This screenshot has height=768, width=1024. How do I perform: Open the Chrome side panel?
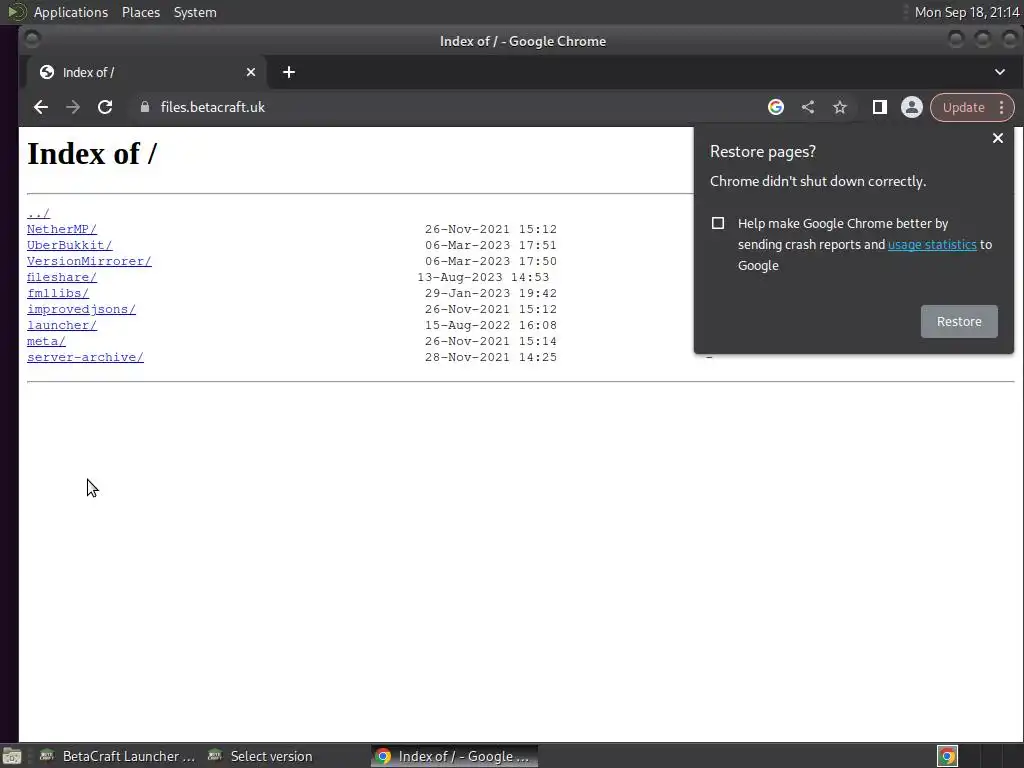pyautogui.click(x=880, y=107)
